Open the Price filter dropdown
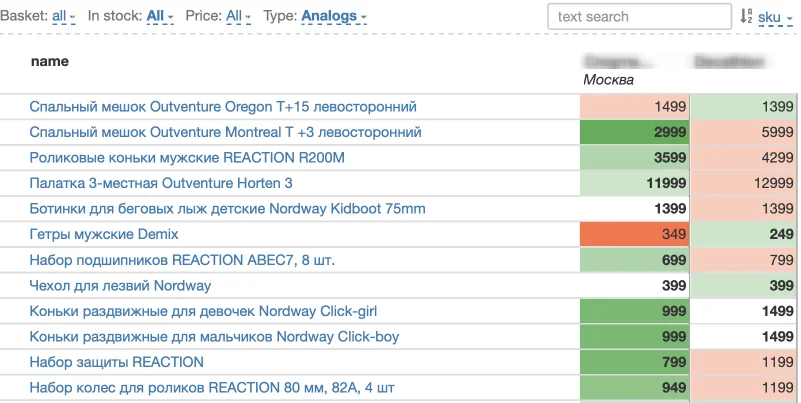 click(239, 16)
